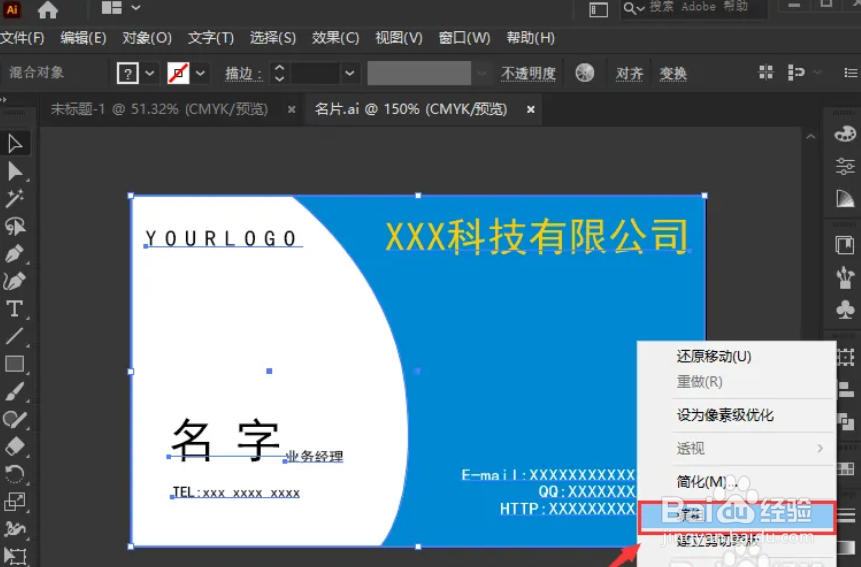The width and height of the screenshot is (861, 567).
Task: Click the 变换 button
Action: 673,73
